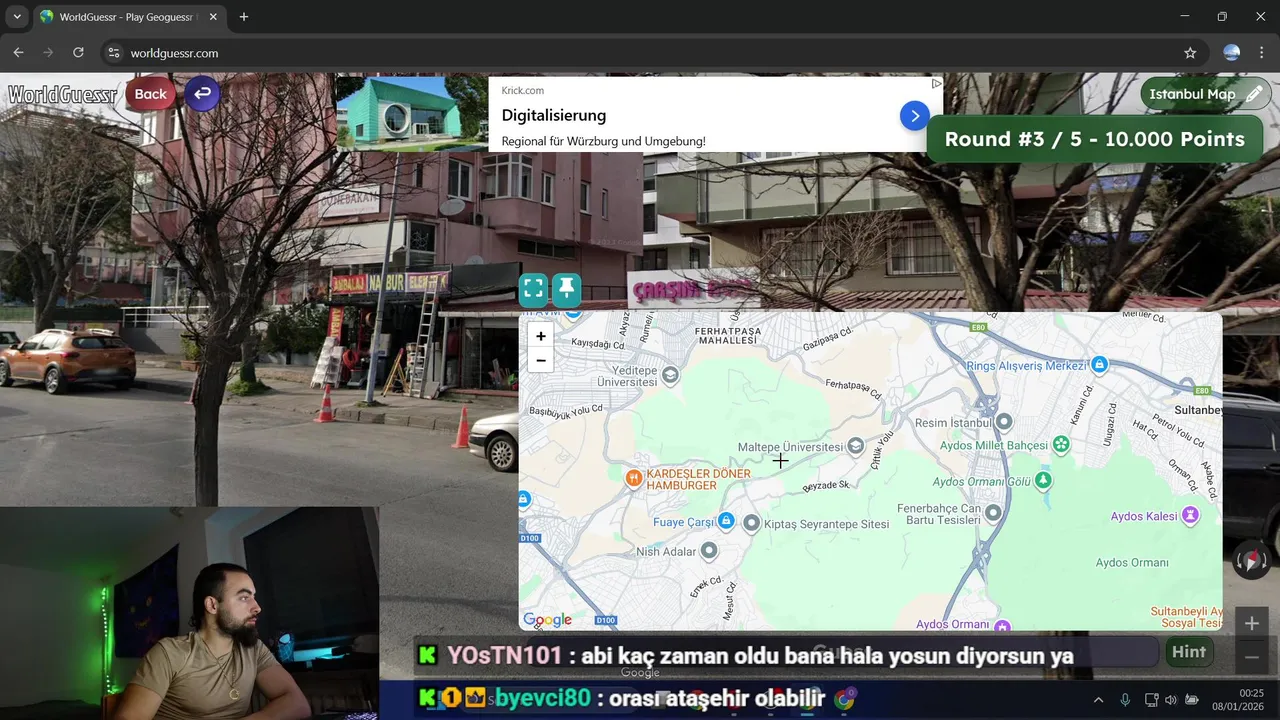Click the Nish Adalar location pin
Viewport: 1280px width, 720px height.
pyautogui.click(x=709, y=550)
